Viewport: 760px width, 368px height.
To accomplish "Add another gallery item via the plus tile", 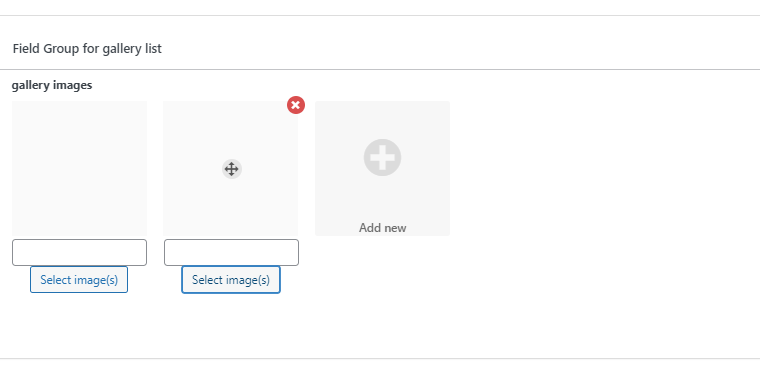I will coord(382,168).
